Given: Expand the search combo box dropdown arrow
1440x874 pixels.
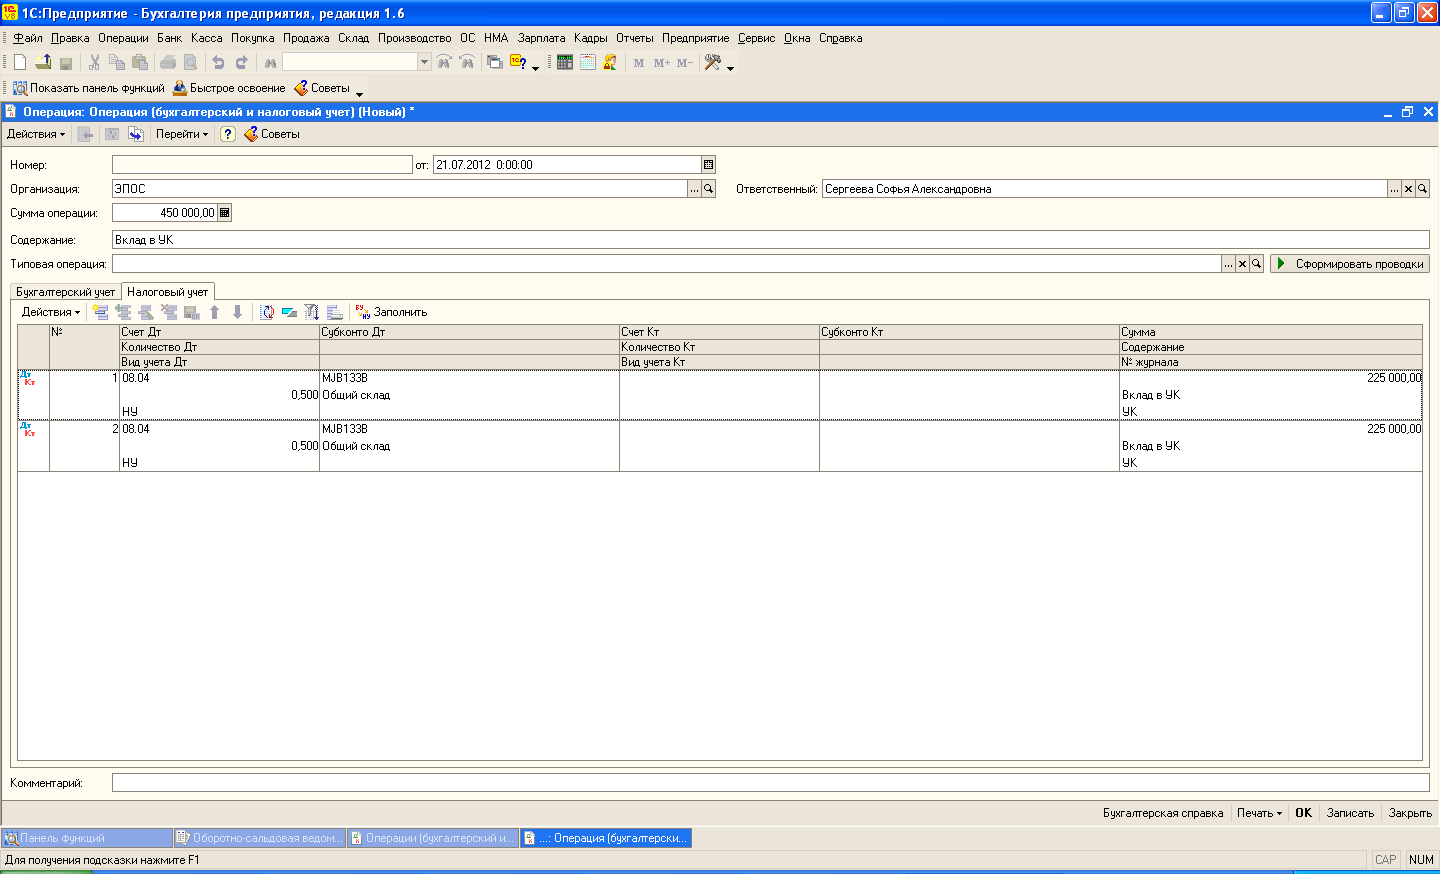Looking at the screenshot, I should tap(424, 62).
